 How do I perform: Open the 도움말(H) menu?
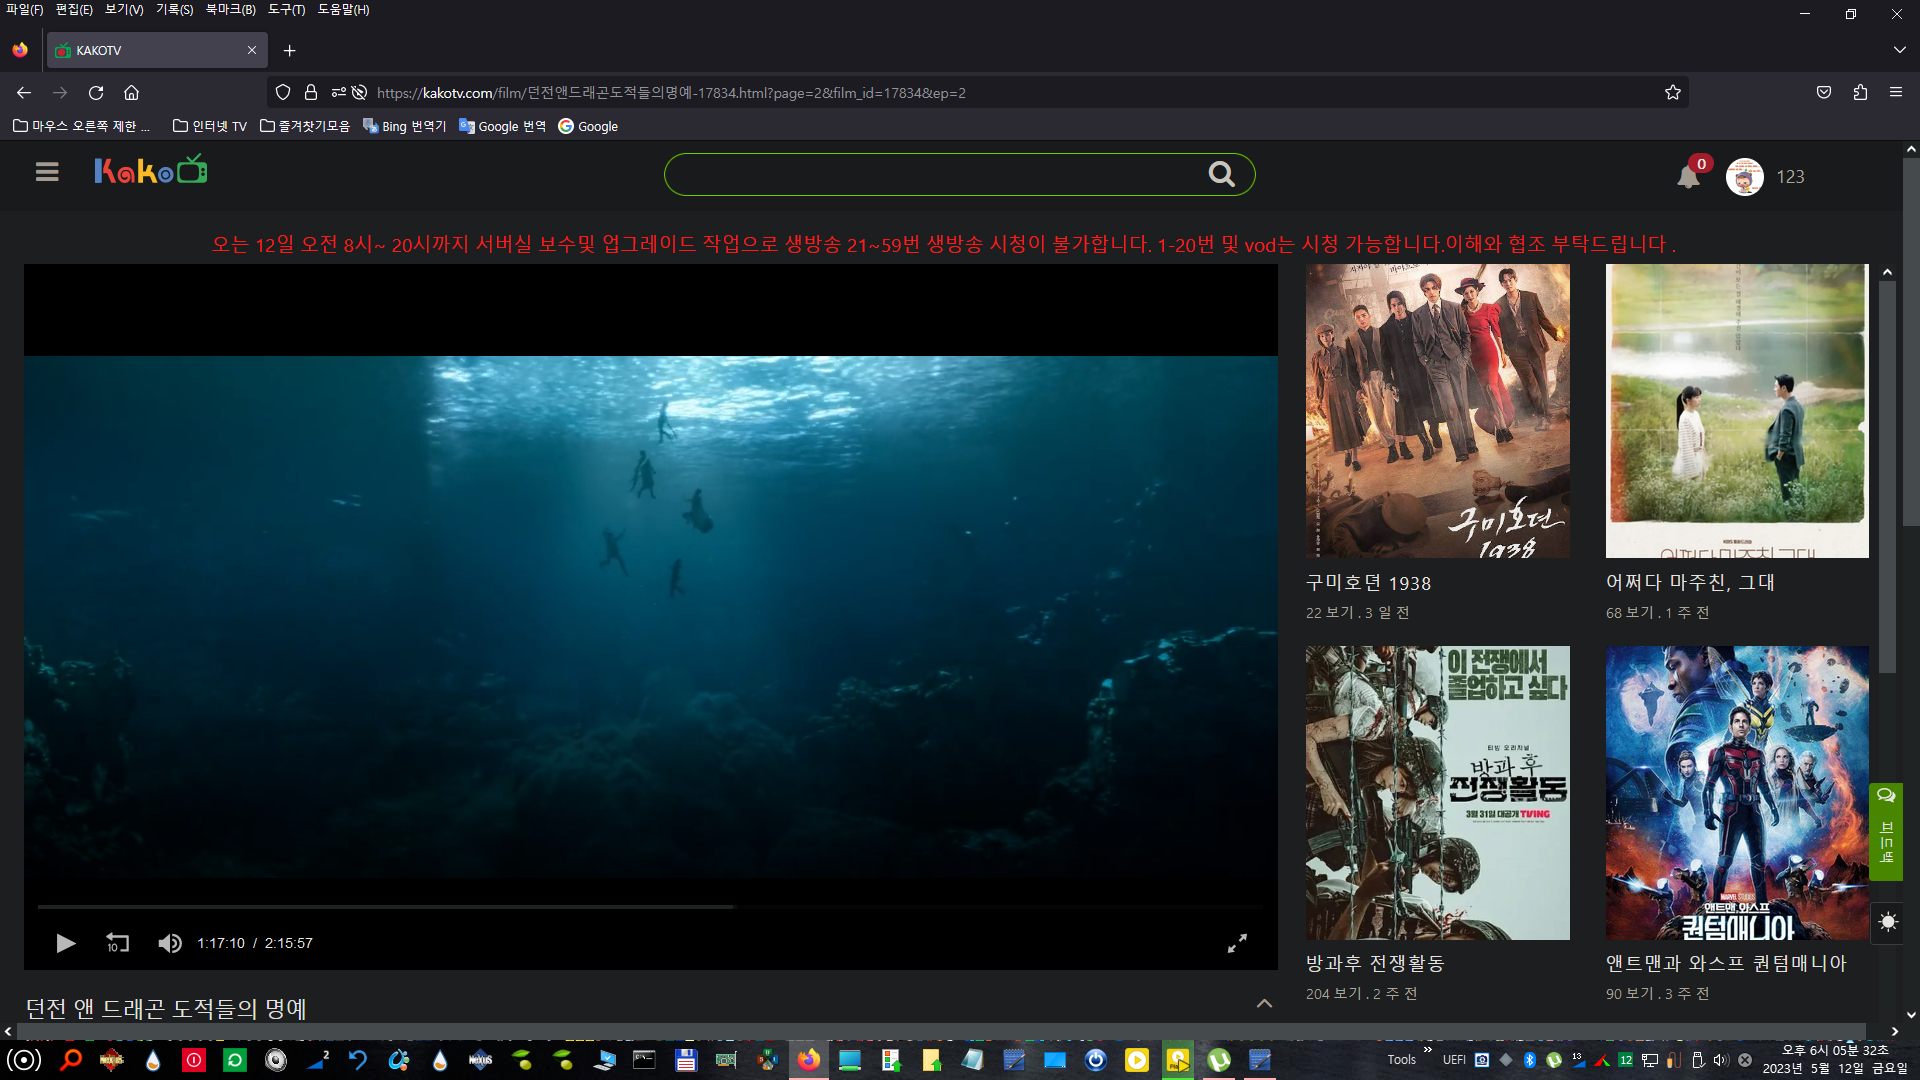coord(343,9)
